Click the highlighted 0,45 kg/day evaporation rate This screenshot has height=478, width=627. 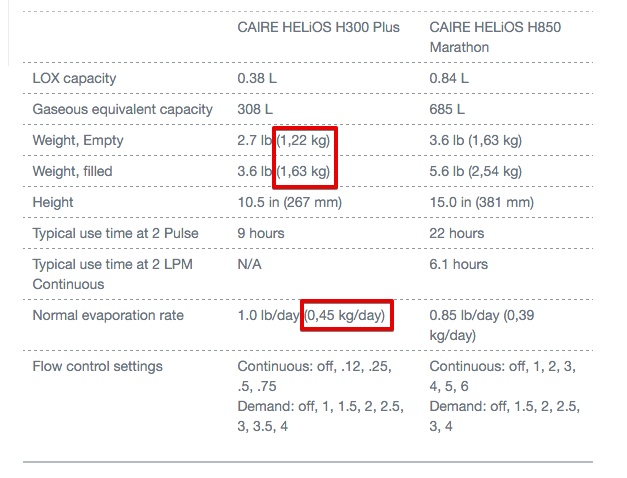point(347,316)
